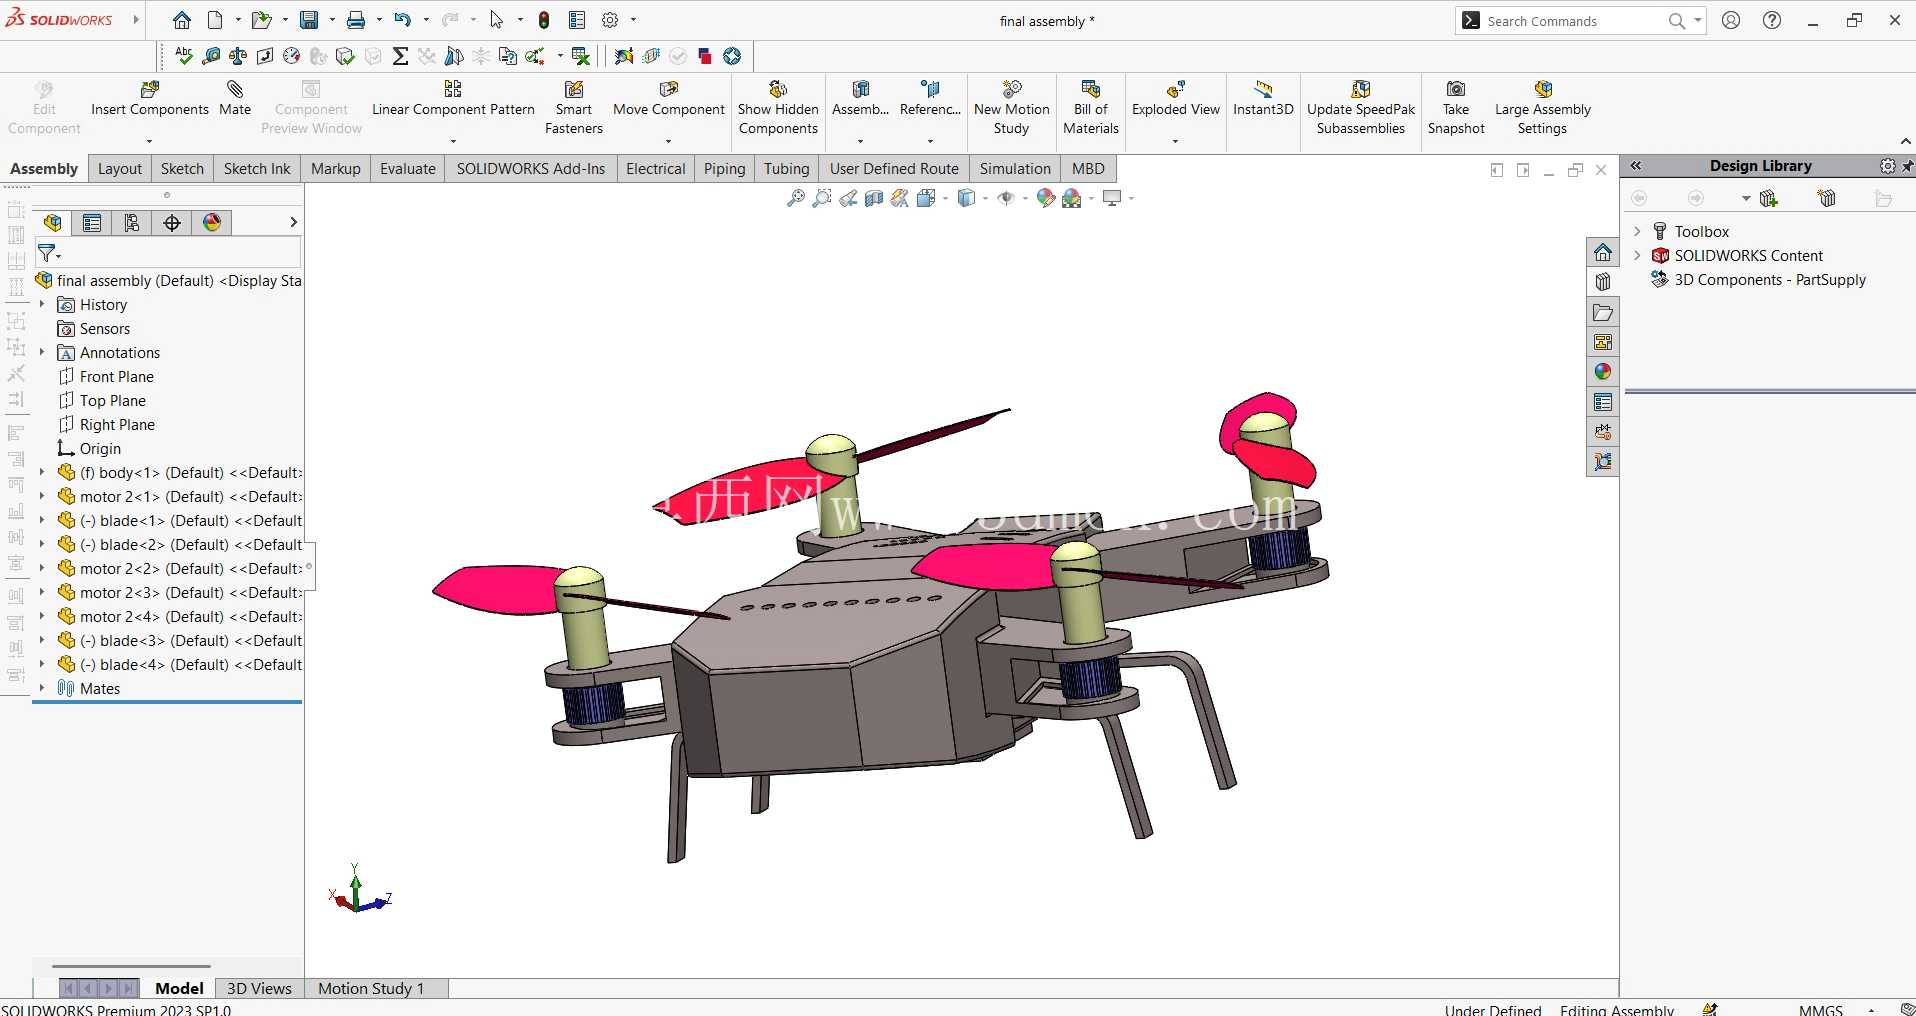The height and width of the screenshot is (1016, 1916).
Task: Take a Snapshot of the assembly
Action: (1456, 108)
